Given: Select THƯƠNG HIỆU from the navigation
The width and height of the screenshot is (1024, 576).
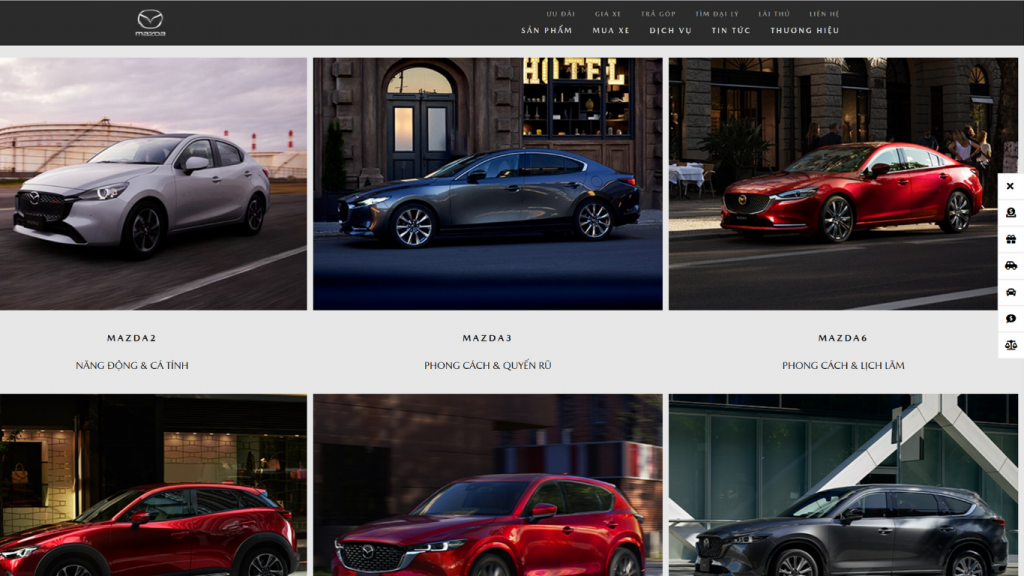Looking at the screenshot, I should click(806, 30).
